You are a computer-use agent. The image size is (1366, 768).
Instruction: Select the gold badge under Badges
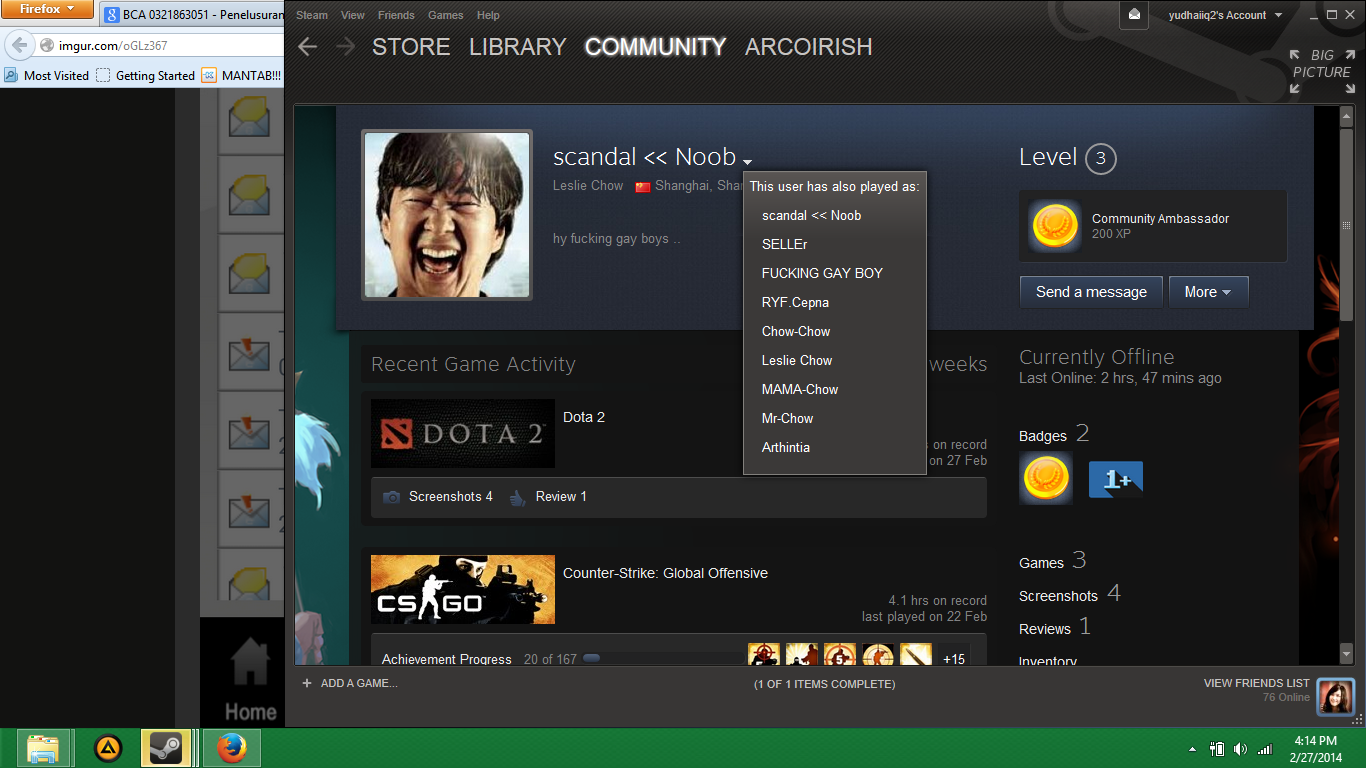[1046, 478]
